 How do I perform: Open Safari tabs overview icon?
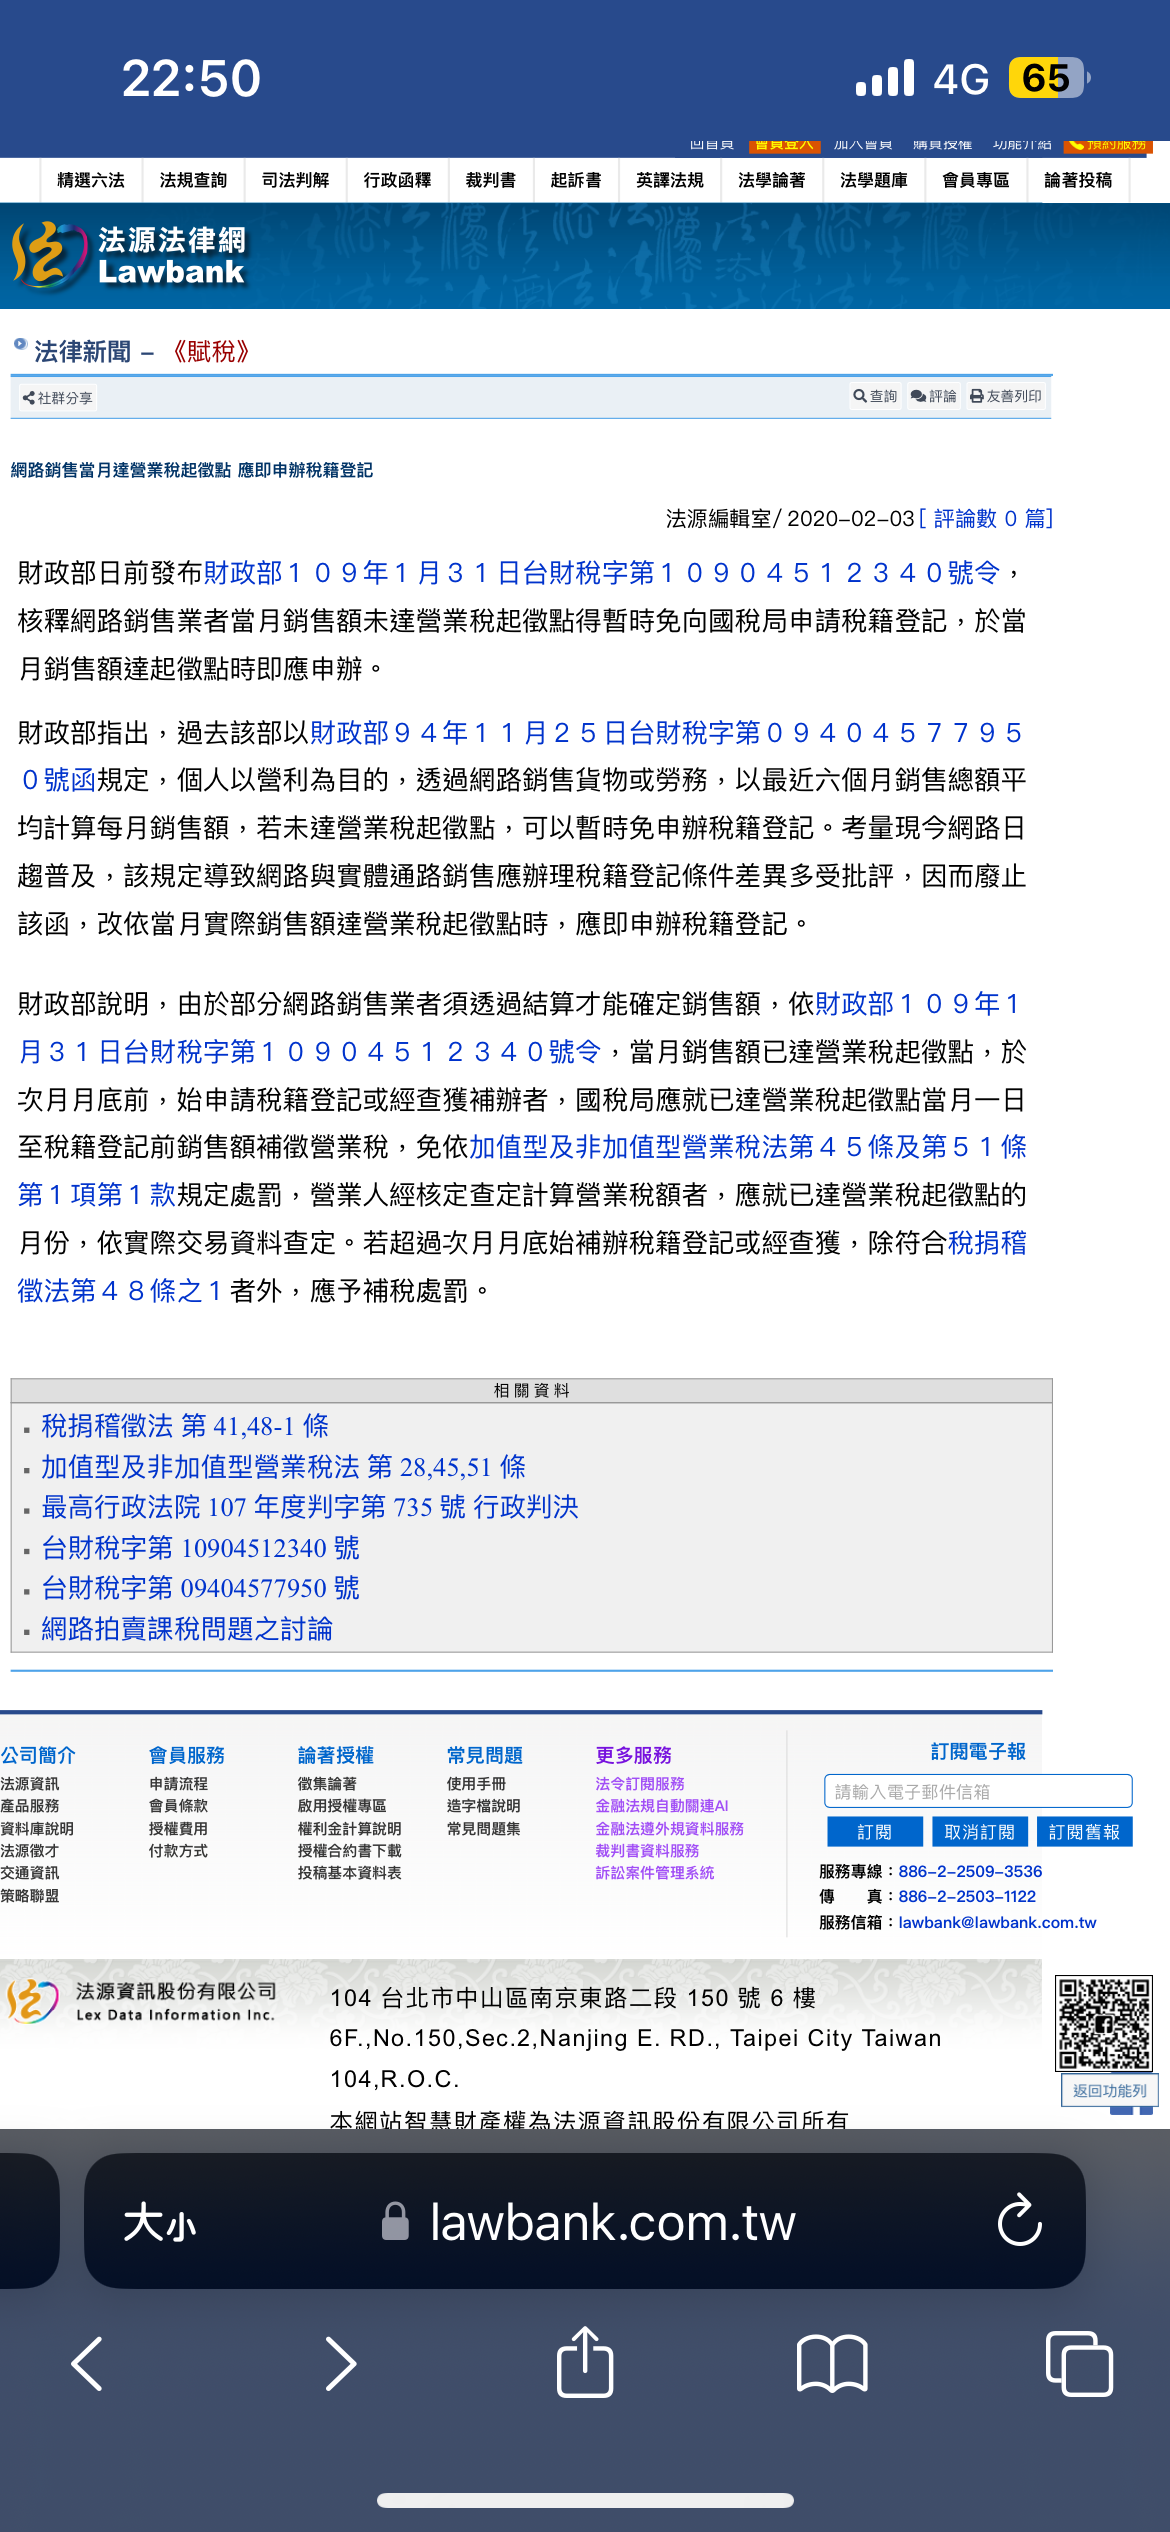pyautogui.click(x=1079, y=2364)
